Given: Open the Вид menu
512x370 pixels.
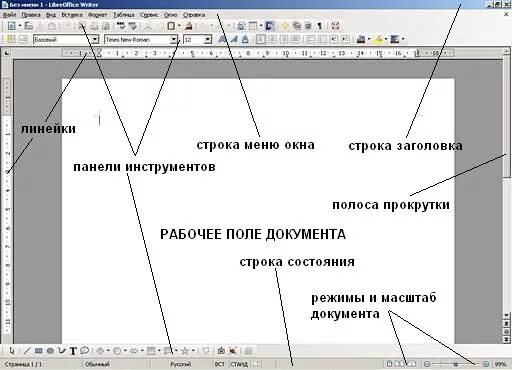Looking at the screenshot, I should click(51, 15).
